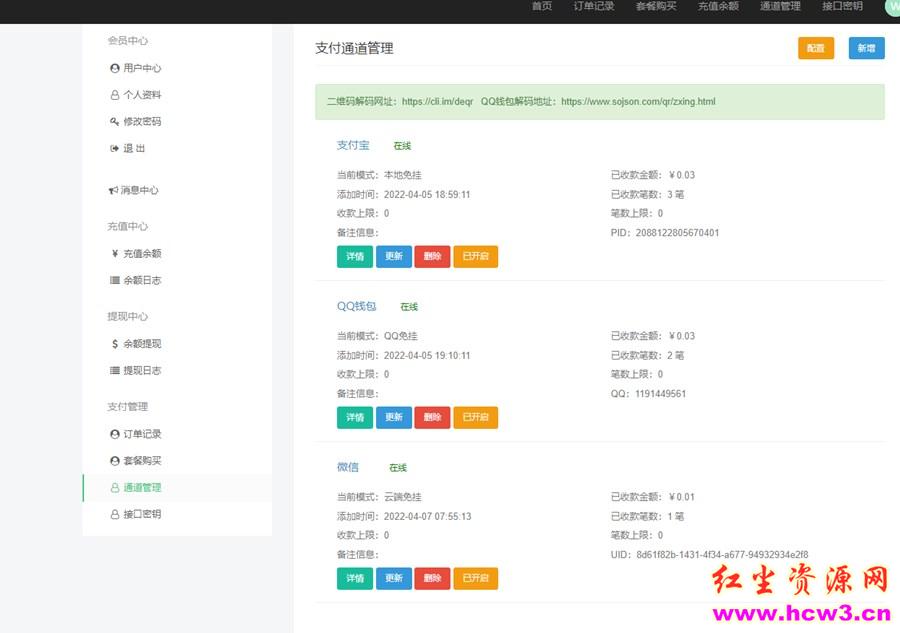This screenshot has width=900, height=633.
Task: Click 删除 for the QQ钱包 channel
Action: (432, 417)
